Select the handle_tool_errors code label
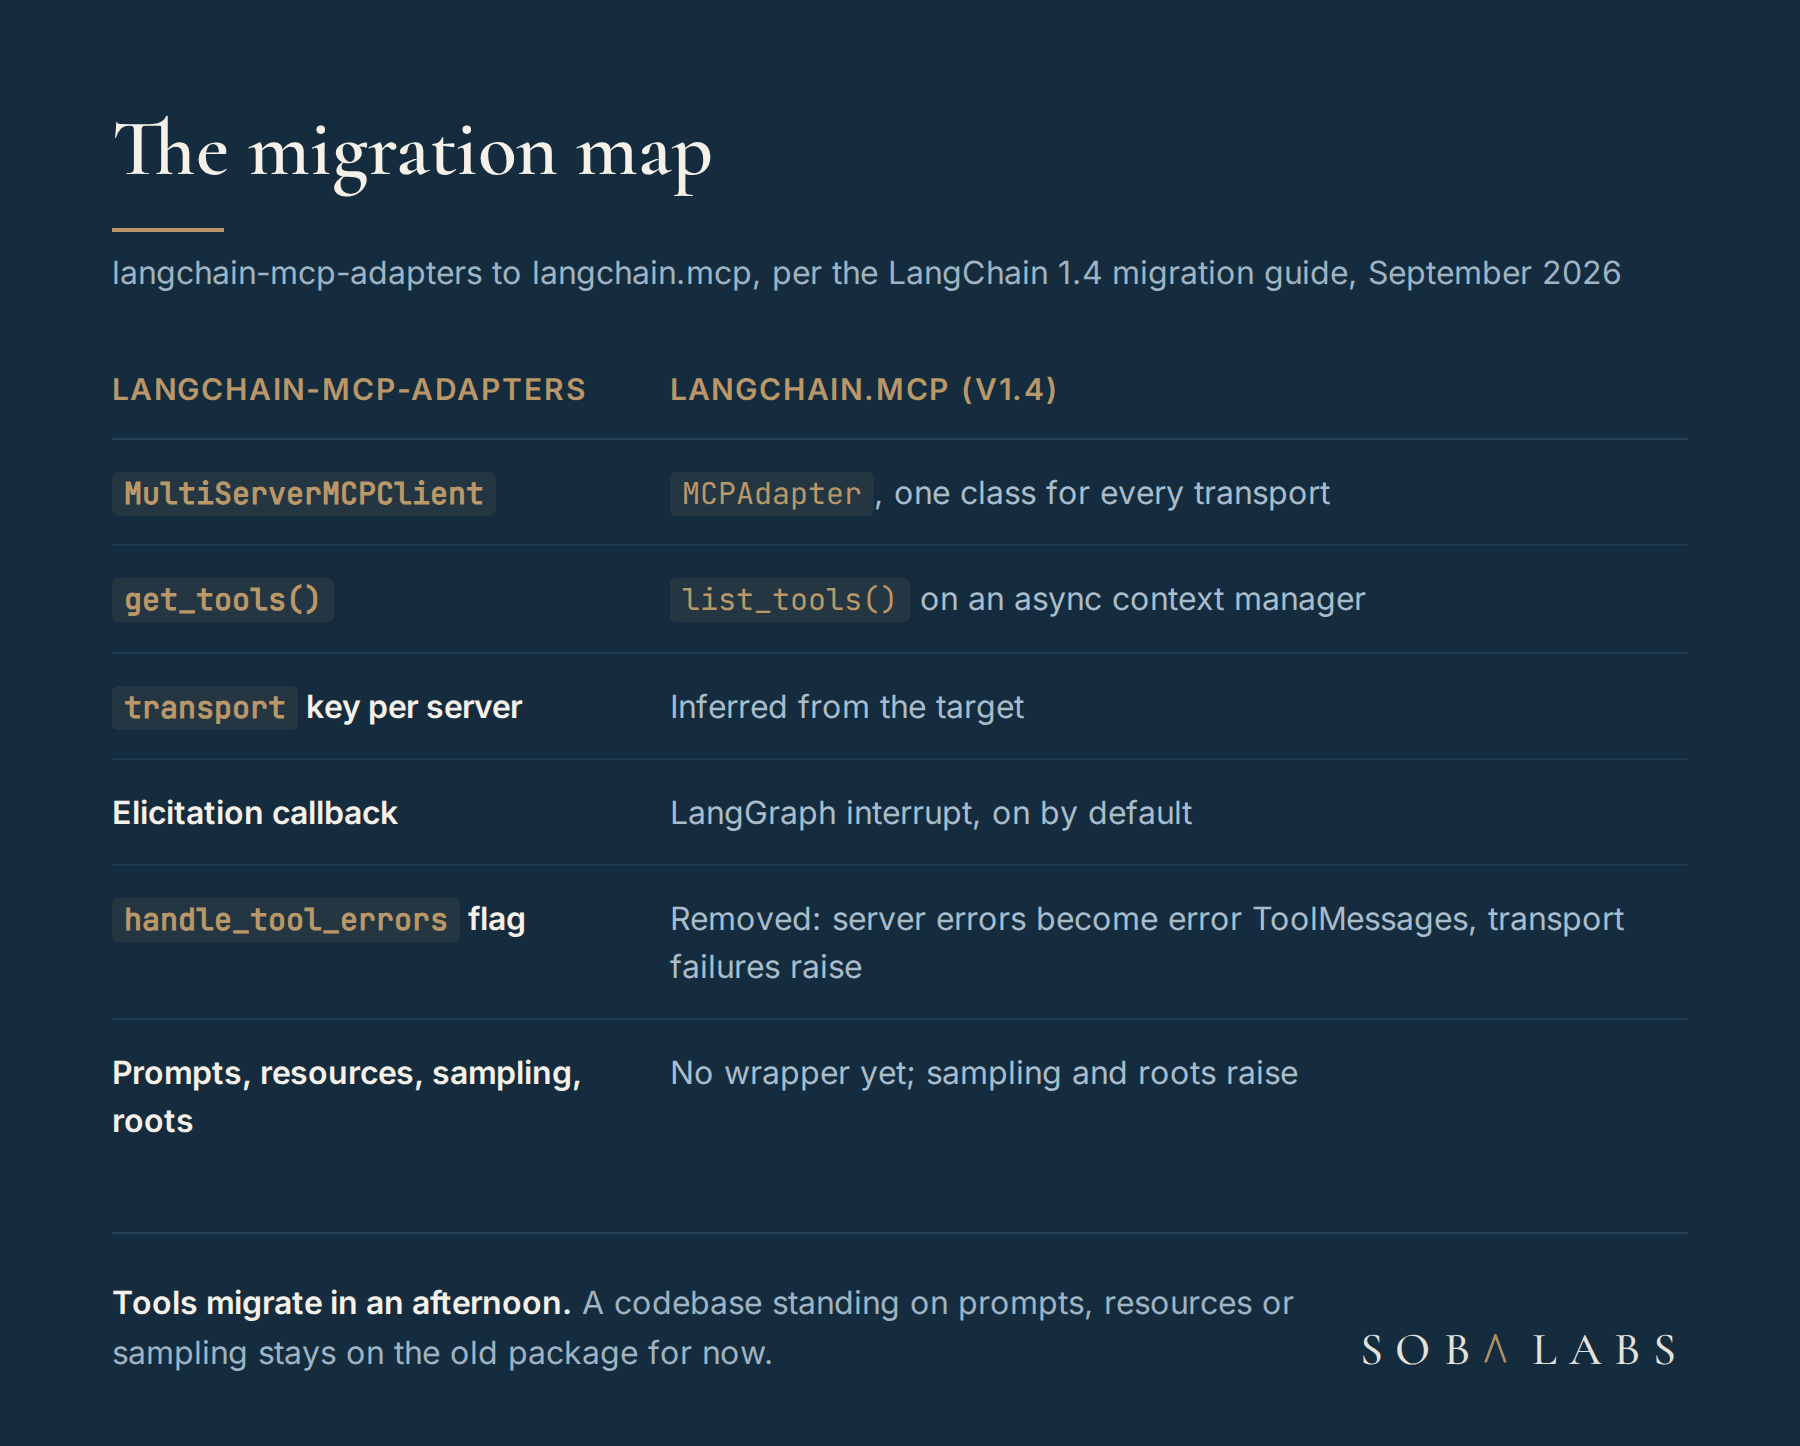Image resolution: width=1800 pixels, height=1446 pixels. click(286, 920)
